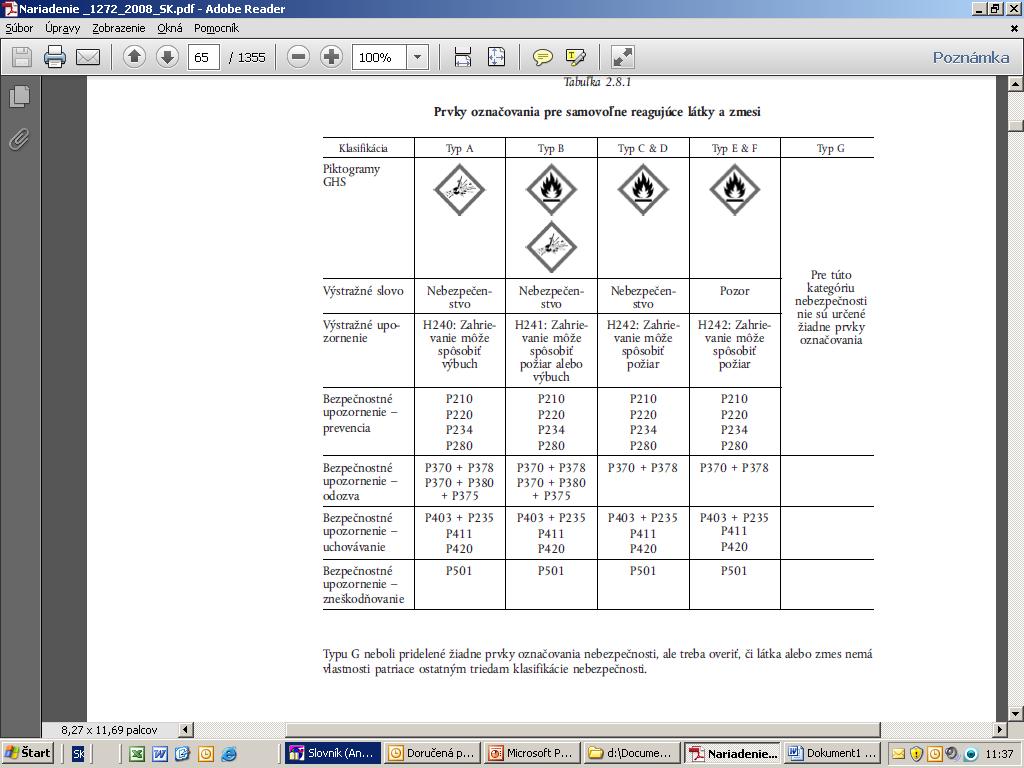Click the Save icon in the toolbar
Viewport: 1024px width, 768px height.
22,57
